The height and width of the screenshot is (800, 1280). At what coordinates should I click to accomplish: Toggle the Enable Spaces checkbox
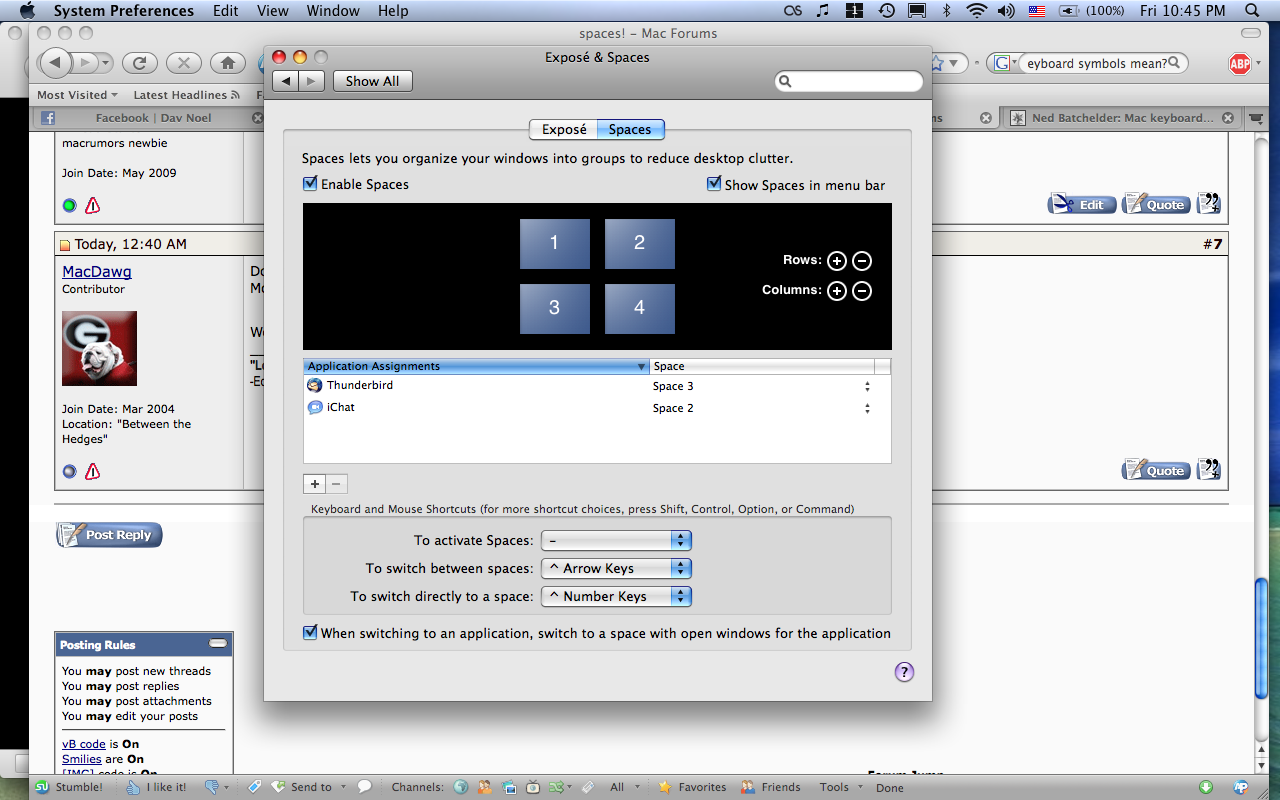(310, 184)
